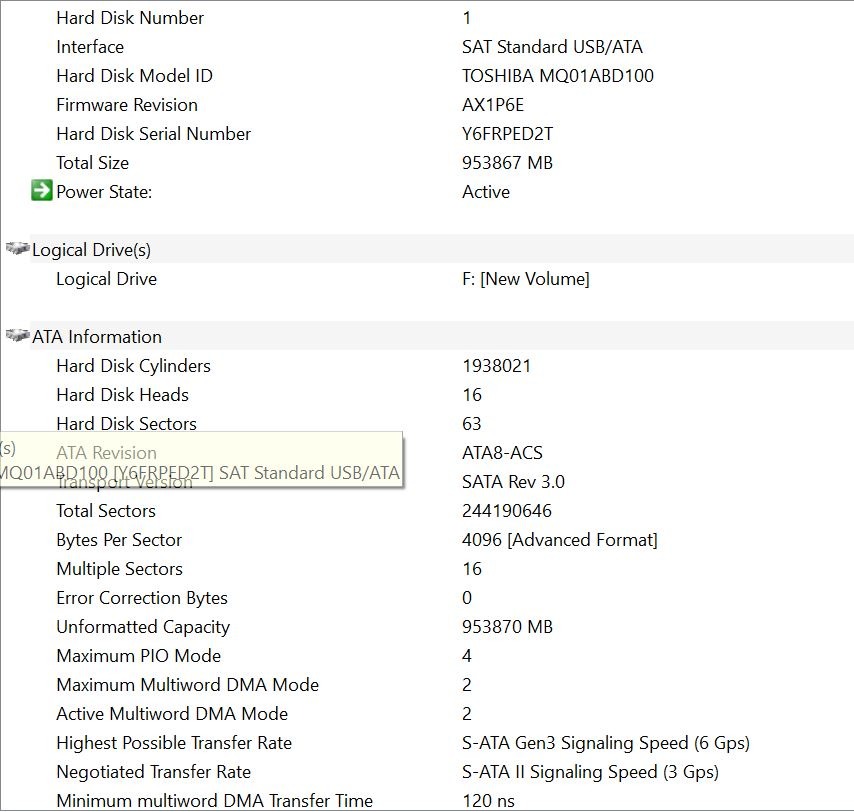854x812 pixels.
Task: Select the model value 'TOSHIBA MQ01ABD100'
Action: tap(558, 76)
